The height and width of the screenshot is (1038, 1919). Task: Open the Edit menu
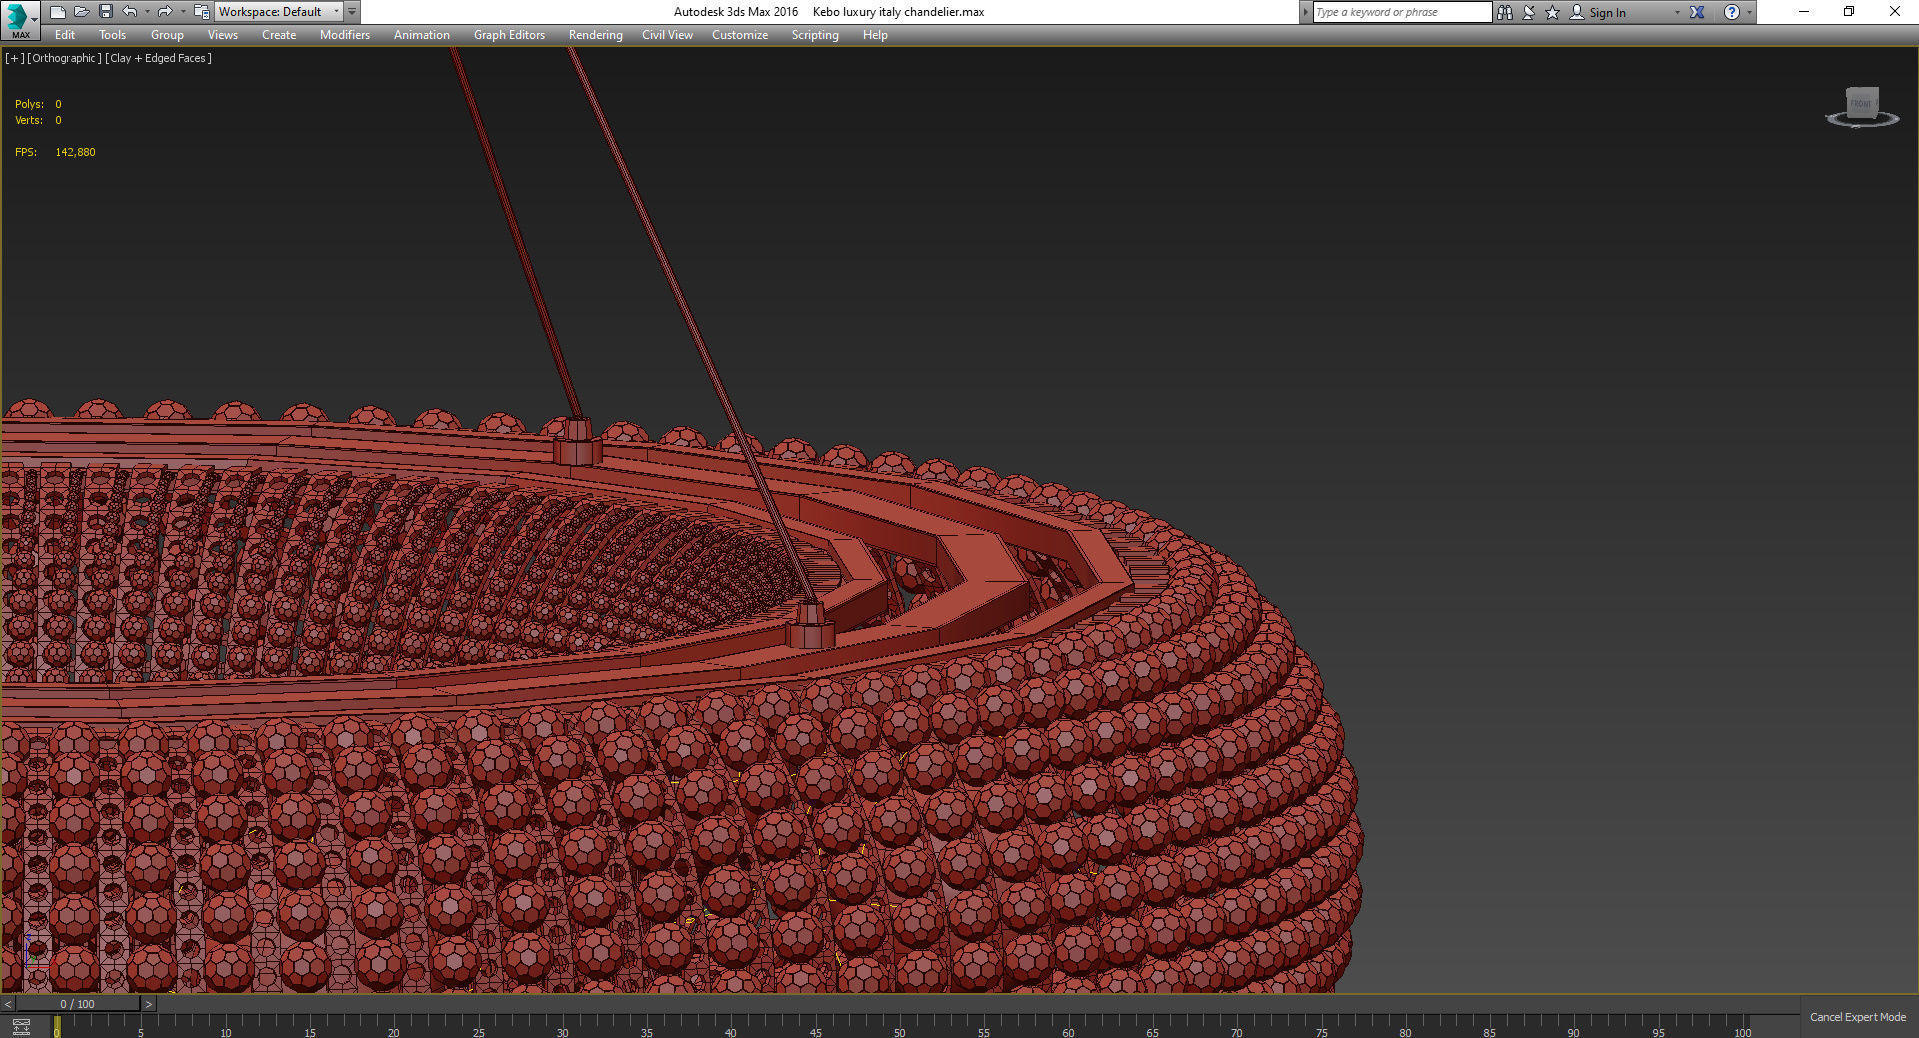[65, 35]
